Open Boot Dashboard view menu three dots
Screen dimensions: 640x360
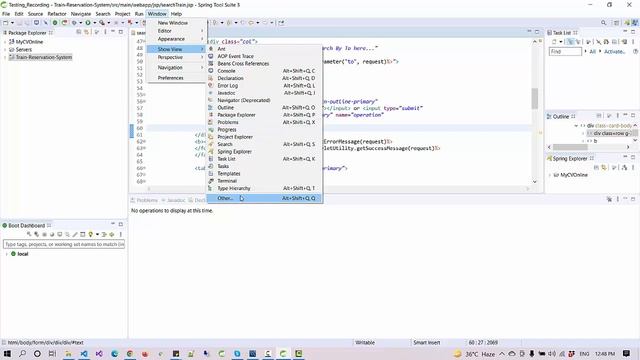click(x=121, y=235)
